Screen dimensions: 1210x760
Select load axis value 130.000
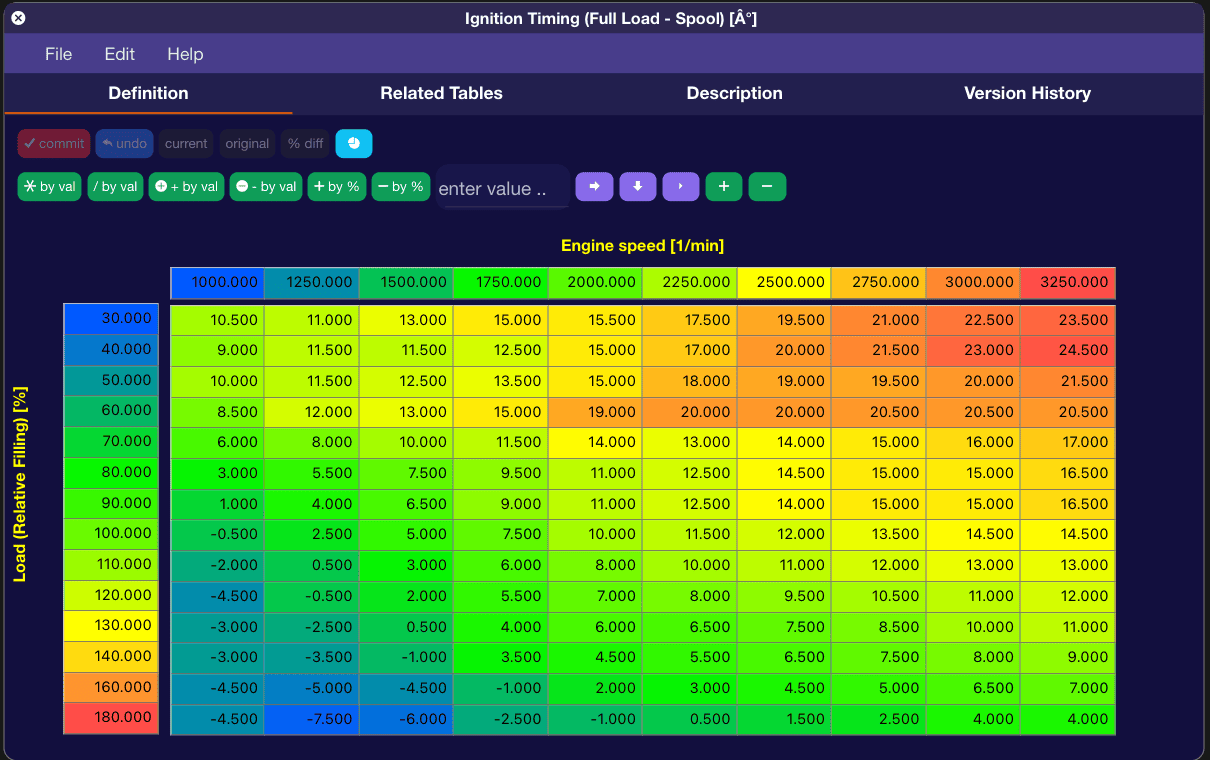click(111, 626)
